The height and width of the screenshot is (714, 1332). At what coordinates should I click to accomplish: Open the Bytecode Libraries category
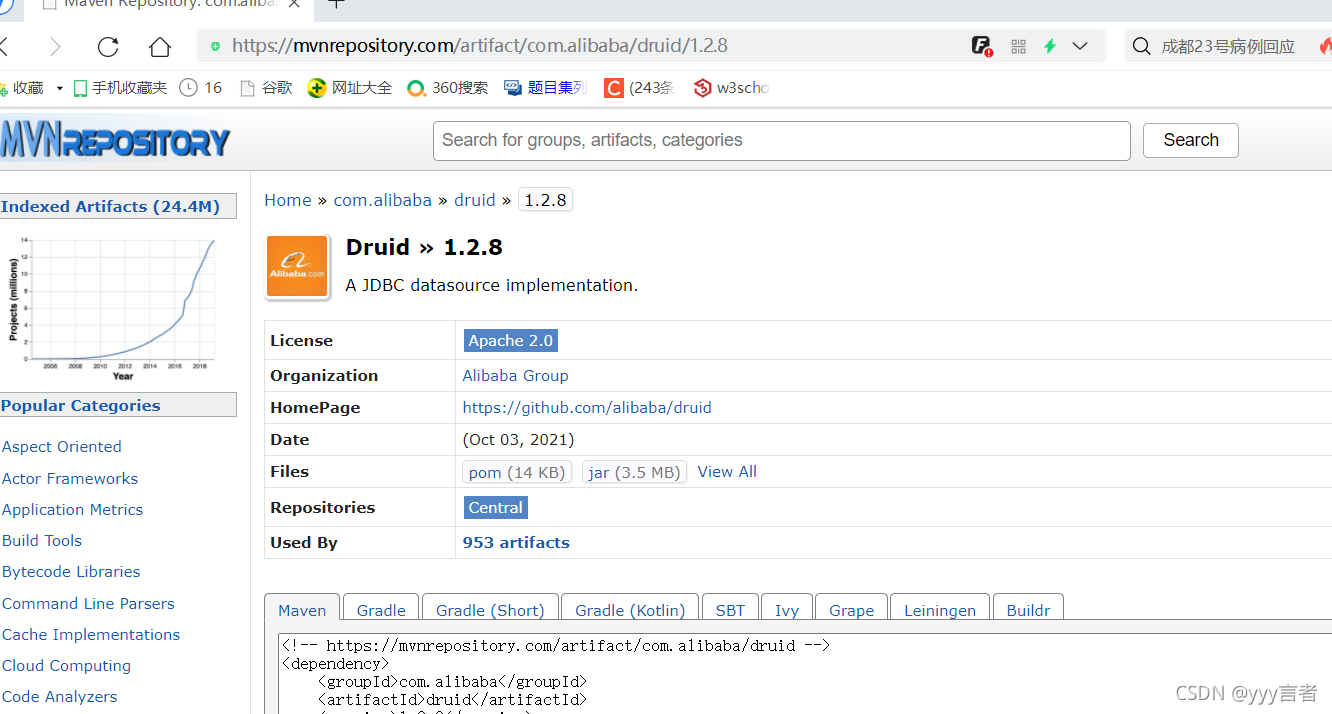[x=71, y=572]
